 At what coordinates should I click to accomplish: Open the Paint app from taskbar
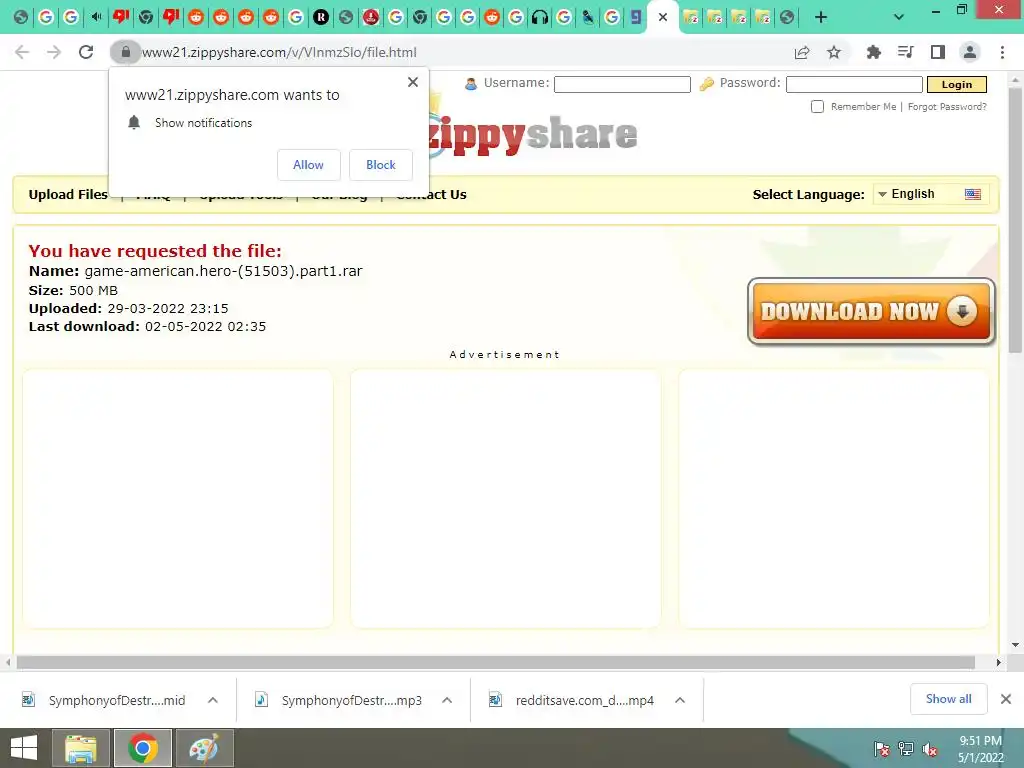[x=204, y=748]
